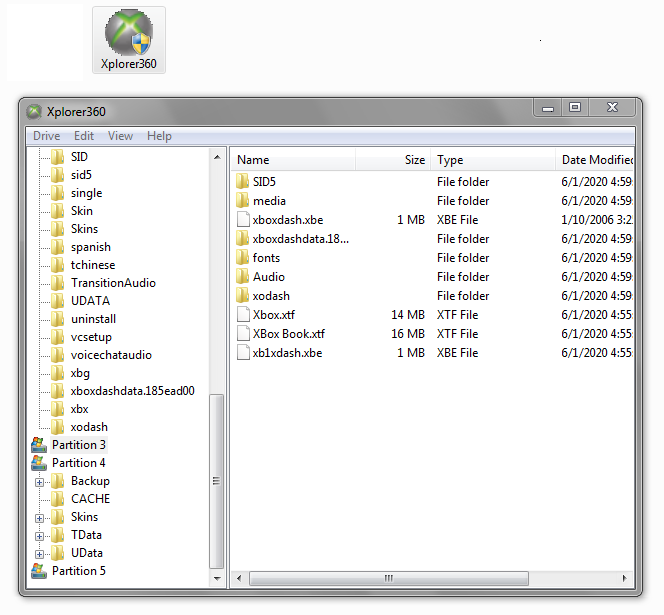Maximize the Xplorer360 window

(575, 108)
